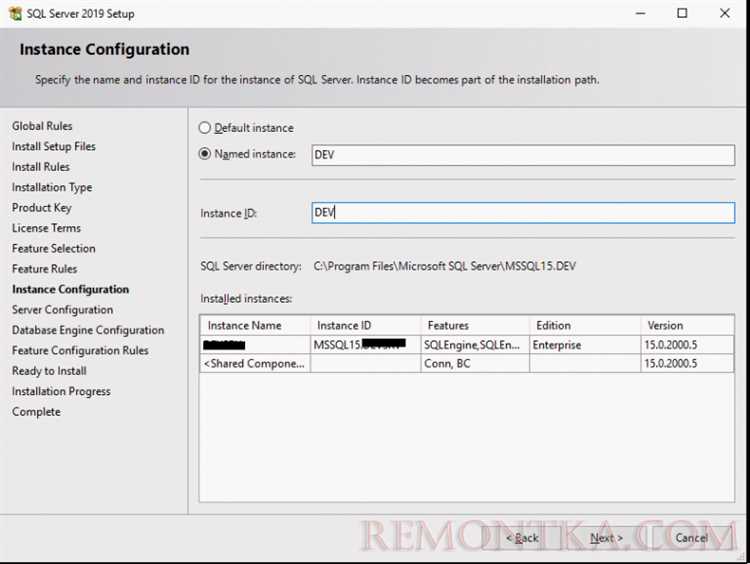Click the SQL Server directory path text
750x564 pixels.
point(445,266)
